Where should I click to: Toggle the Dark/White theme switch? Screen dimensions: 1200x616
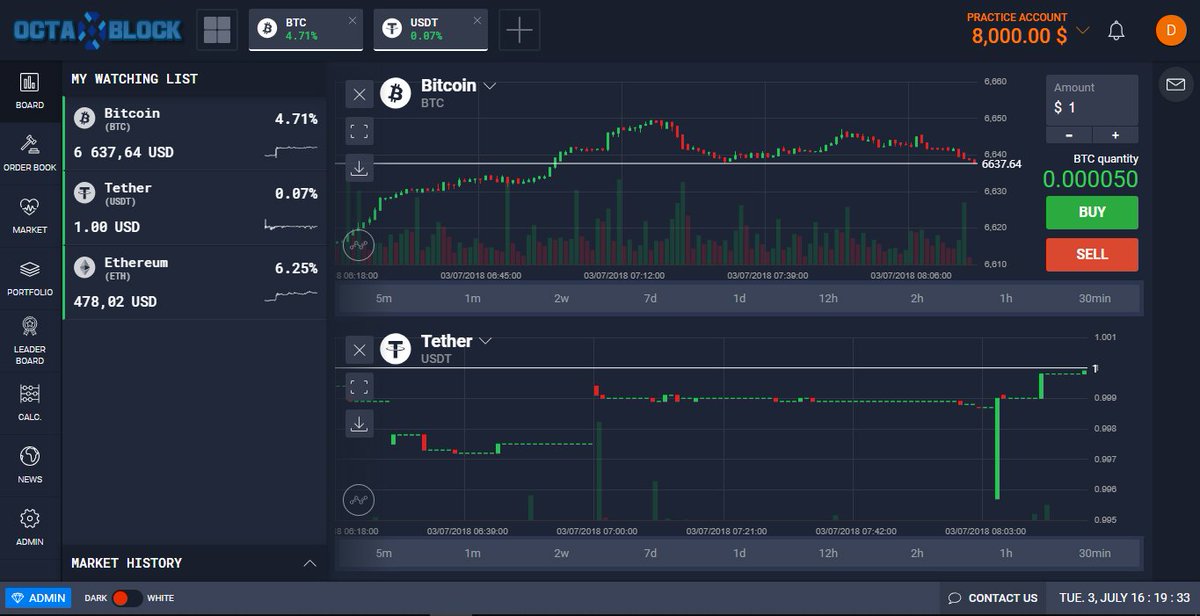click(x=126, y=598)
